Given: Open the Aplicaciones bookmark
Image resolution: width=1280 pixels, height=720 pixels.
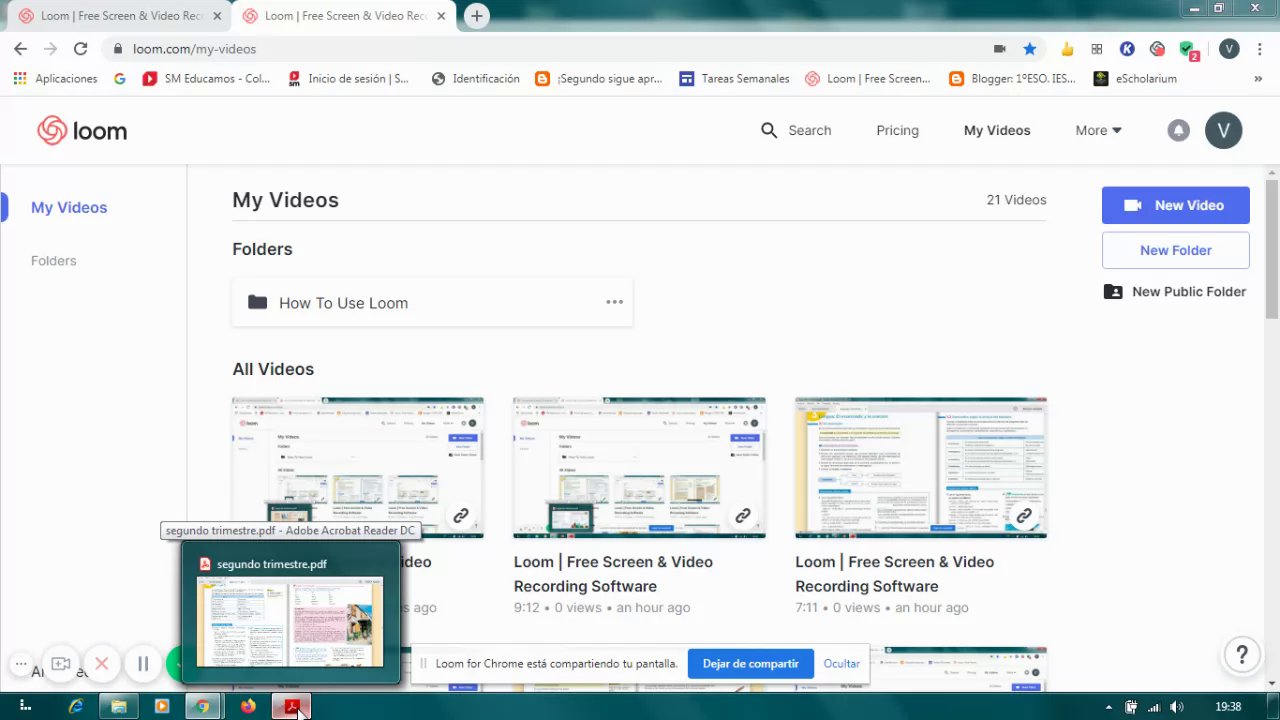Looking at the screenshot, I should 55,78.
